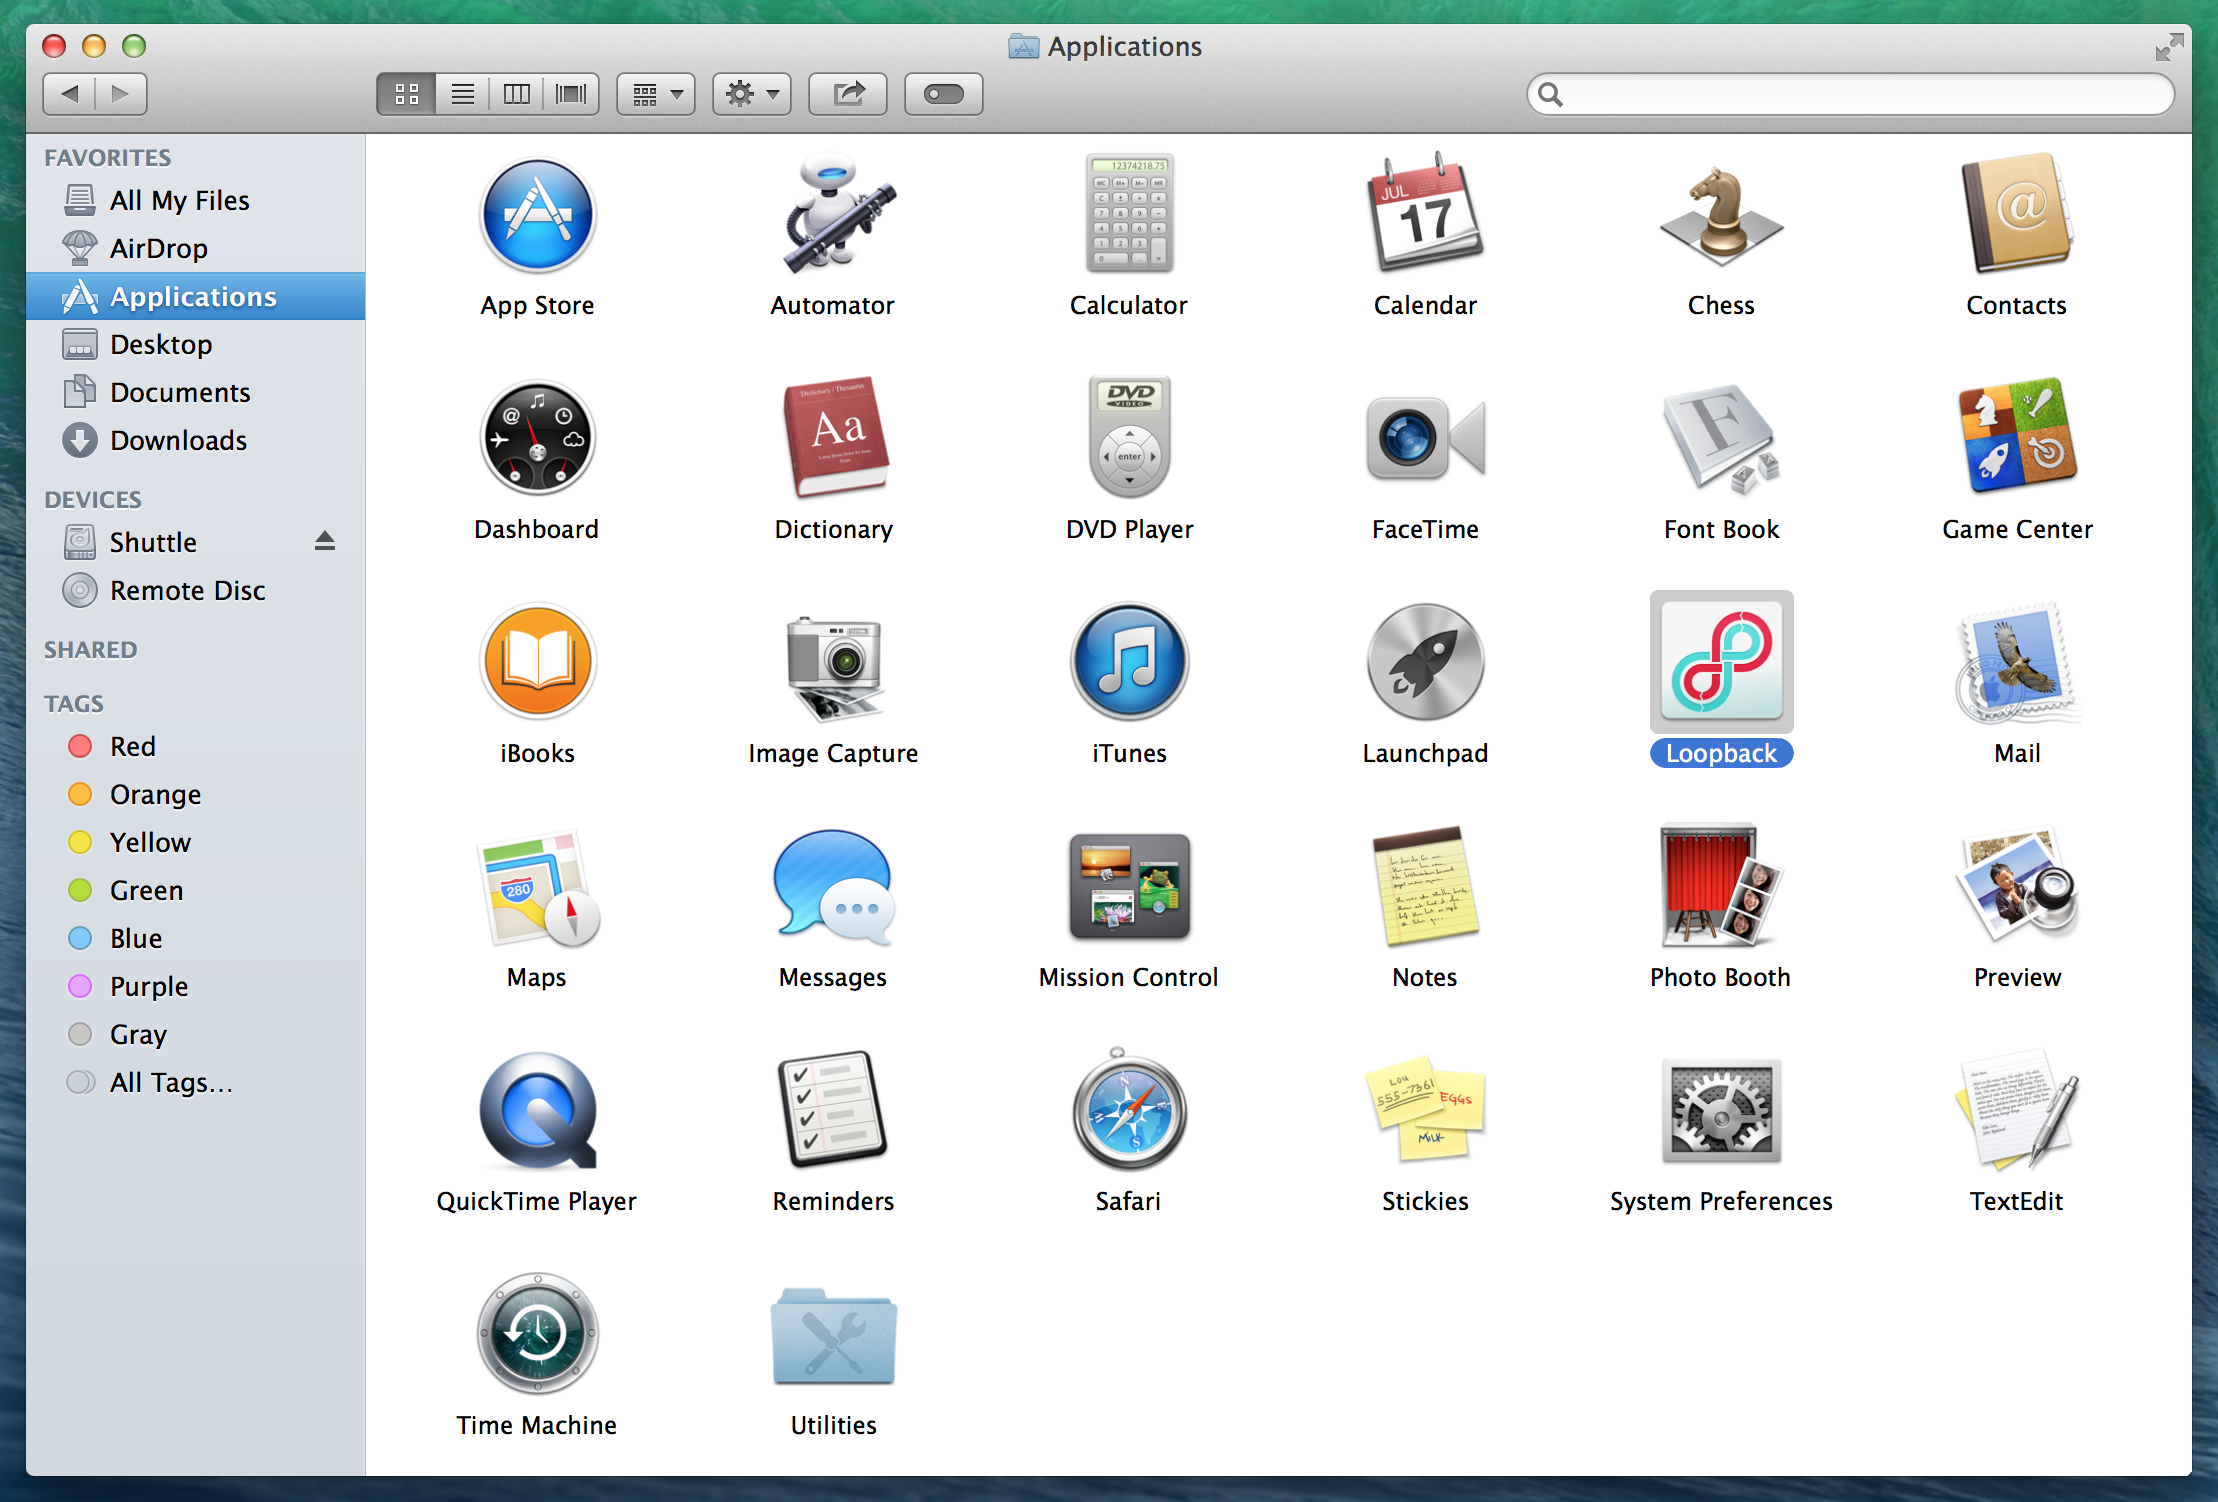
Task: Select the TextEdit document icon
Action: coord(2017,1109)
